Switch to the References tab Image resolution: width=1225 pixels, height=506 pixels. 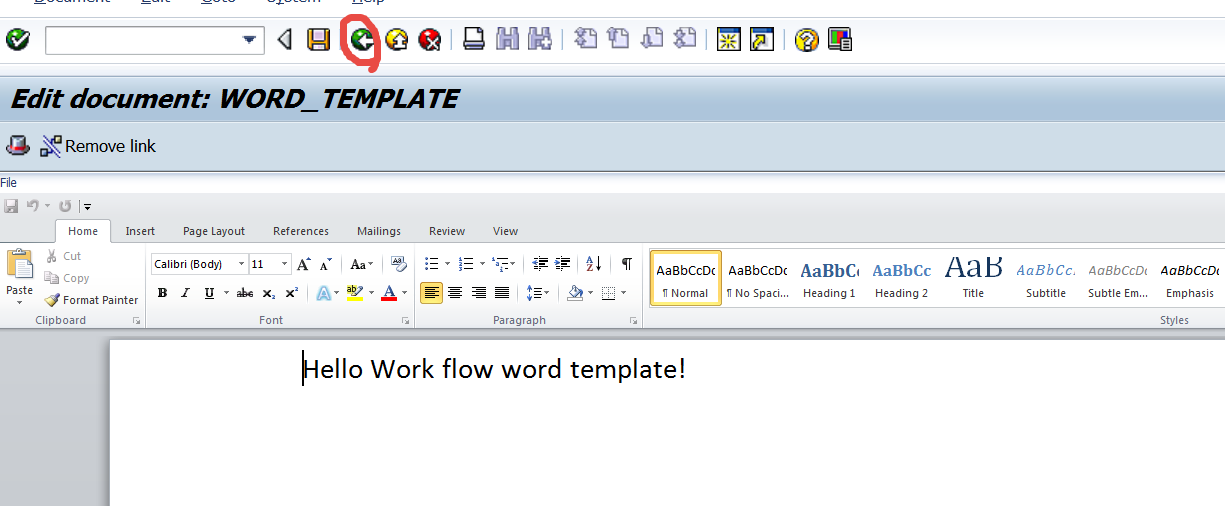[301, 231]
